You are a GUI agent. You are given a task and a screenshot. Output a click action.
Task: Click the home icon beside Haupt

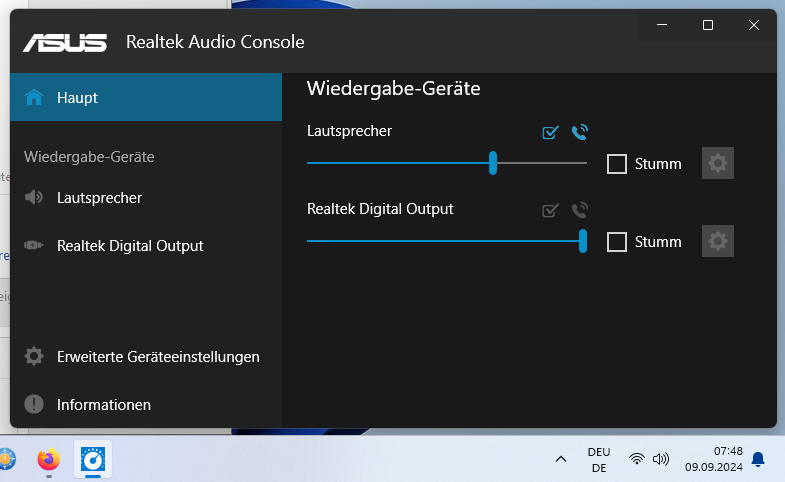click(x=34, y=97)
